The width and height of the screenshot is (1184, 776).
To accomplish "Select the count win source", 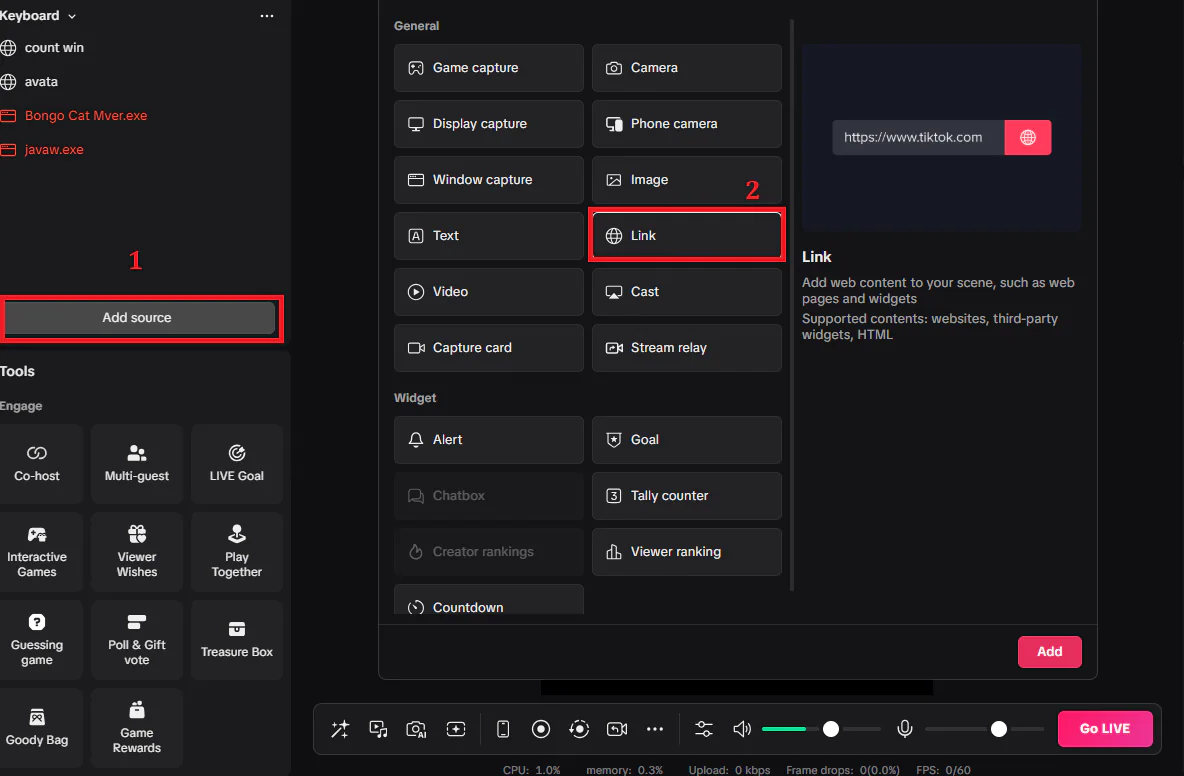I will point(54,48).
